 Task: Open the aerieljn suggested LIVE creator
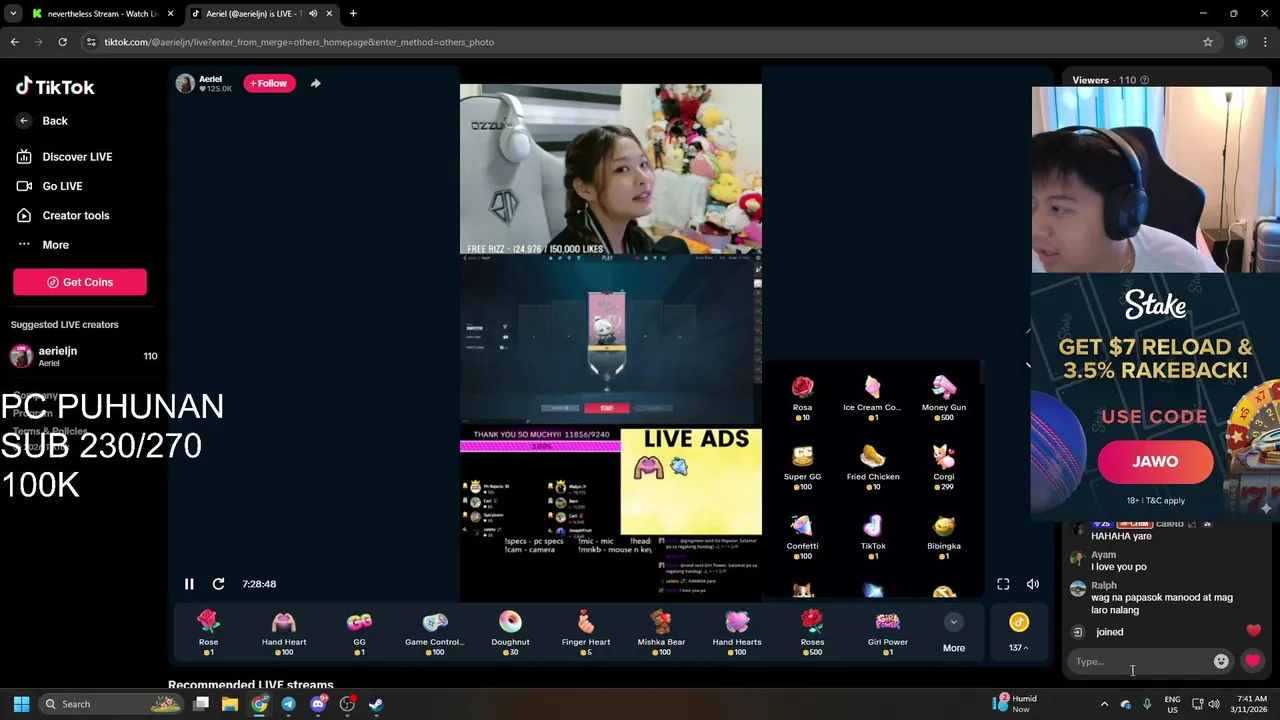82,356
